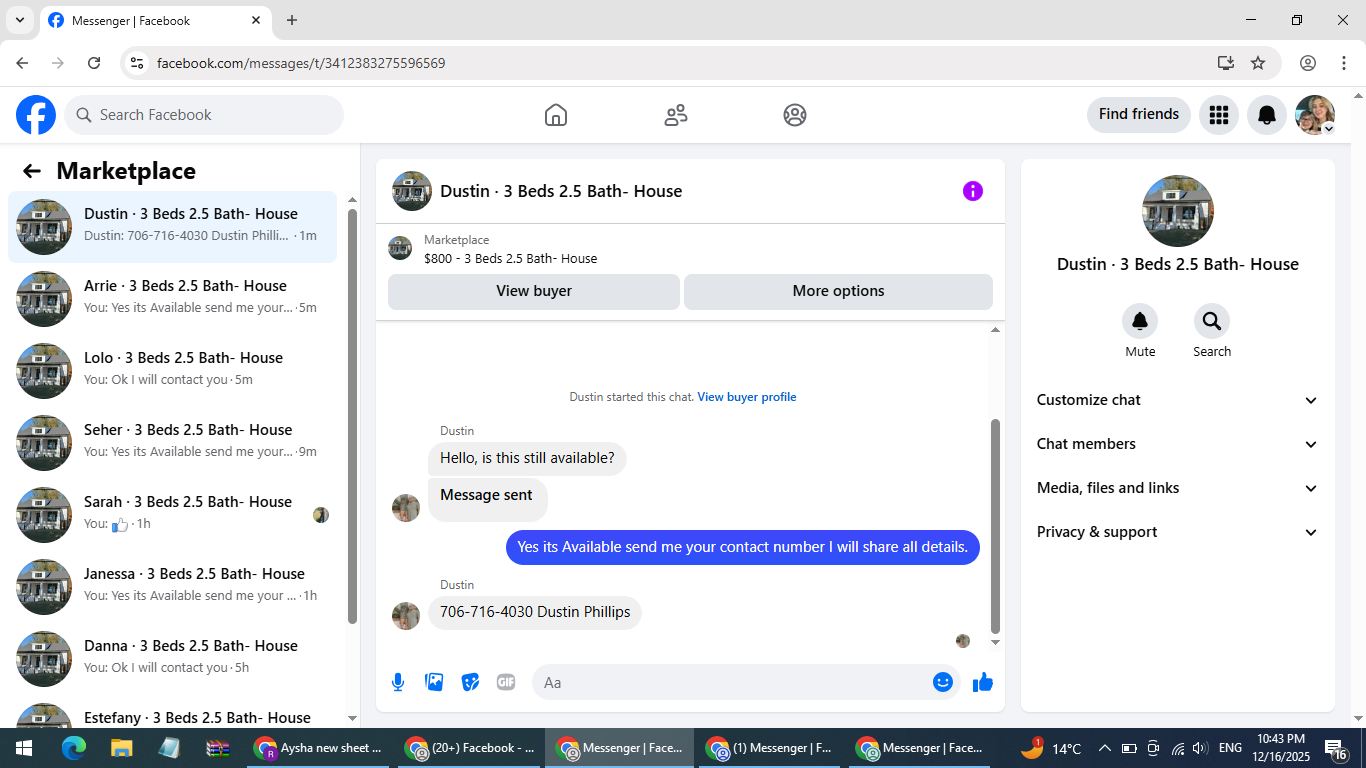Open the Windows Start menu
Image resolution: width=1366 pixels, height=768 pixels.
pyautogui.click(x=24, y=748)
